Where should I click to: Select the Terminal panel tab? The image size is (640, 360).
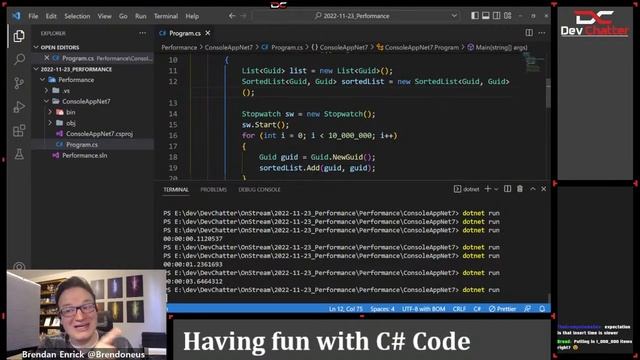176,190
